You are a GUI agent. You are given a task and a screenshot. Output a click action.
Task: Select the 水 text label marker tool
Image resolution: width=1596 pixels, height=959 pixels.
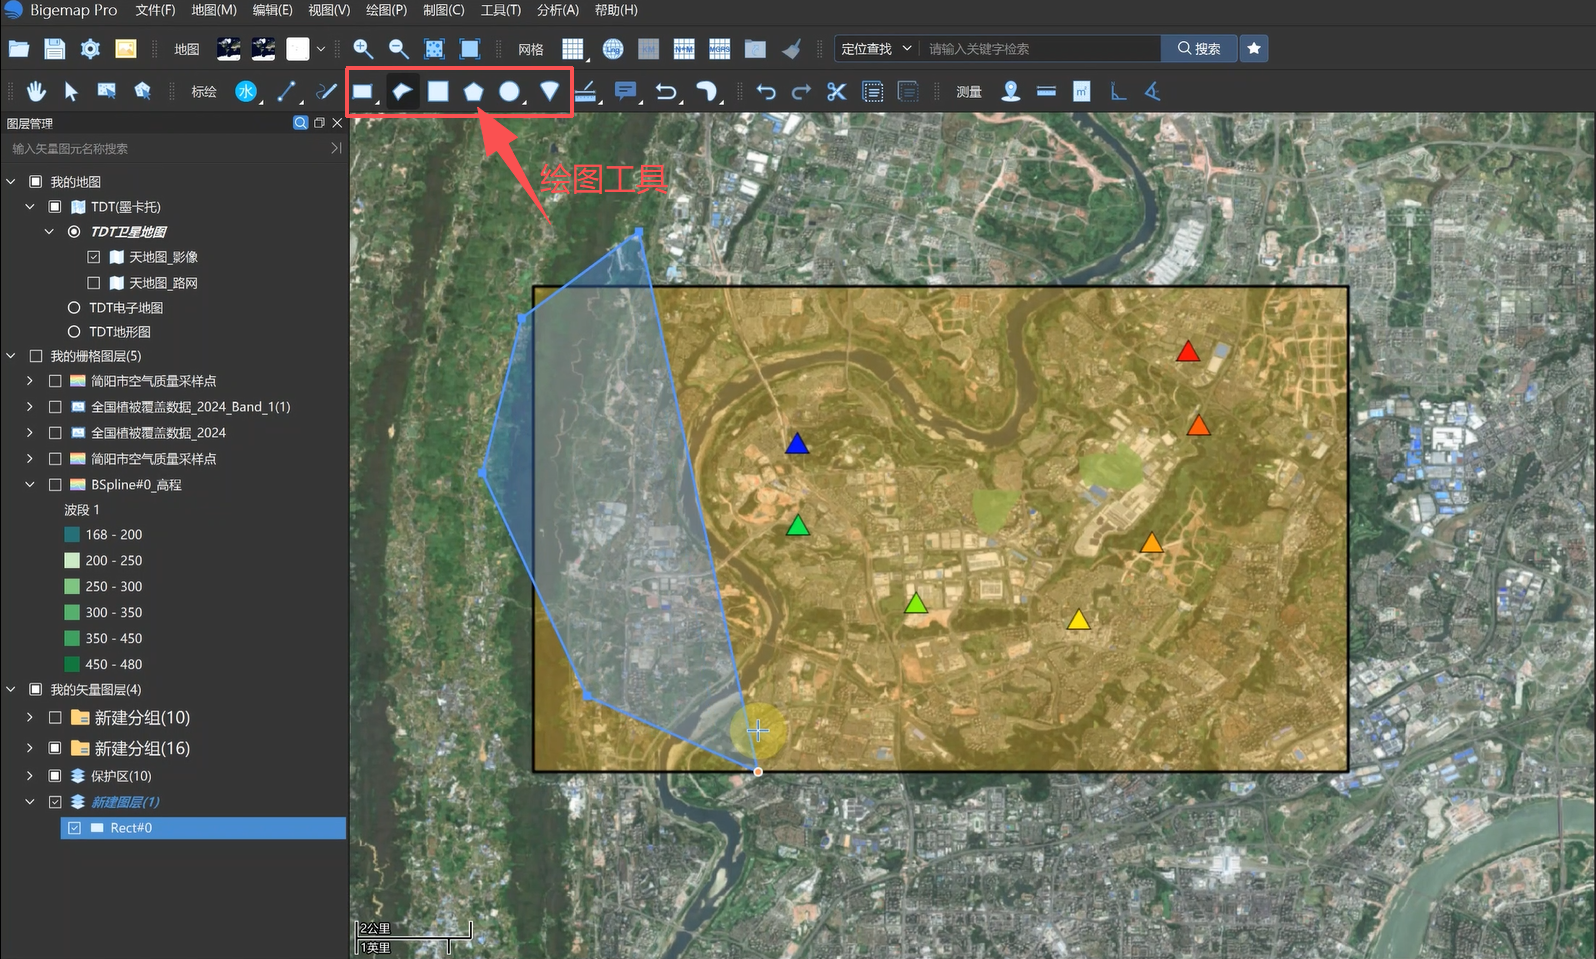(x=246, y=91)
